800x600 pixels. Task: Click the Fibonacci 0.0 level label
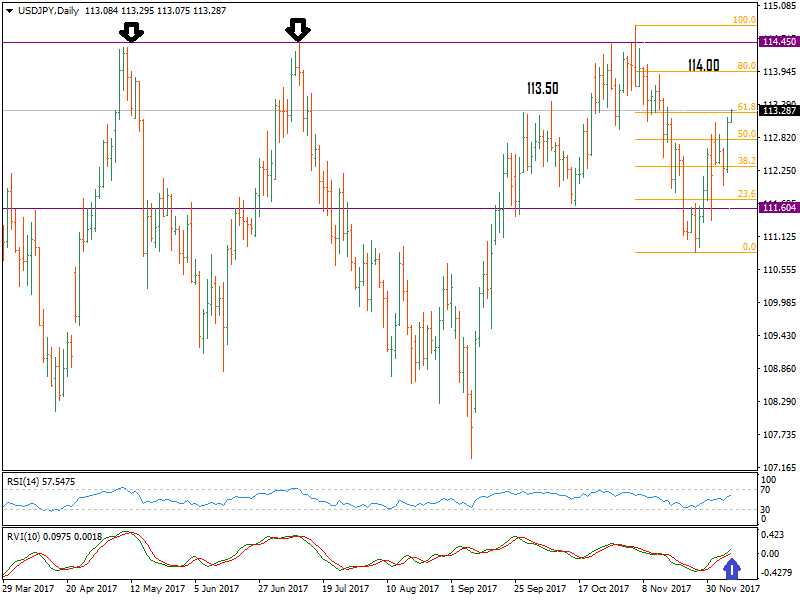click(748, 246)
